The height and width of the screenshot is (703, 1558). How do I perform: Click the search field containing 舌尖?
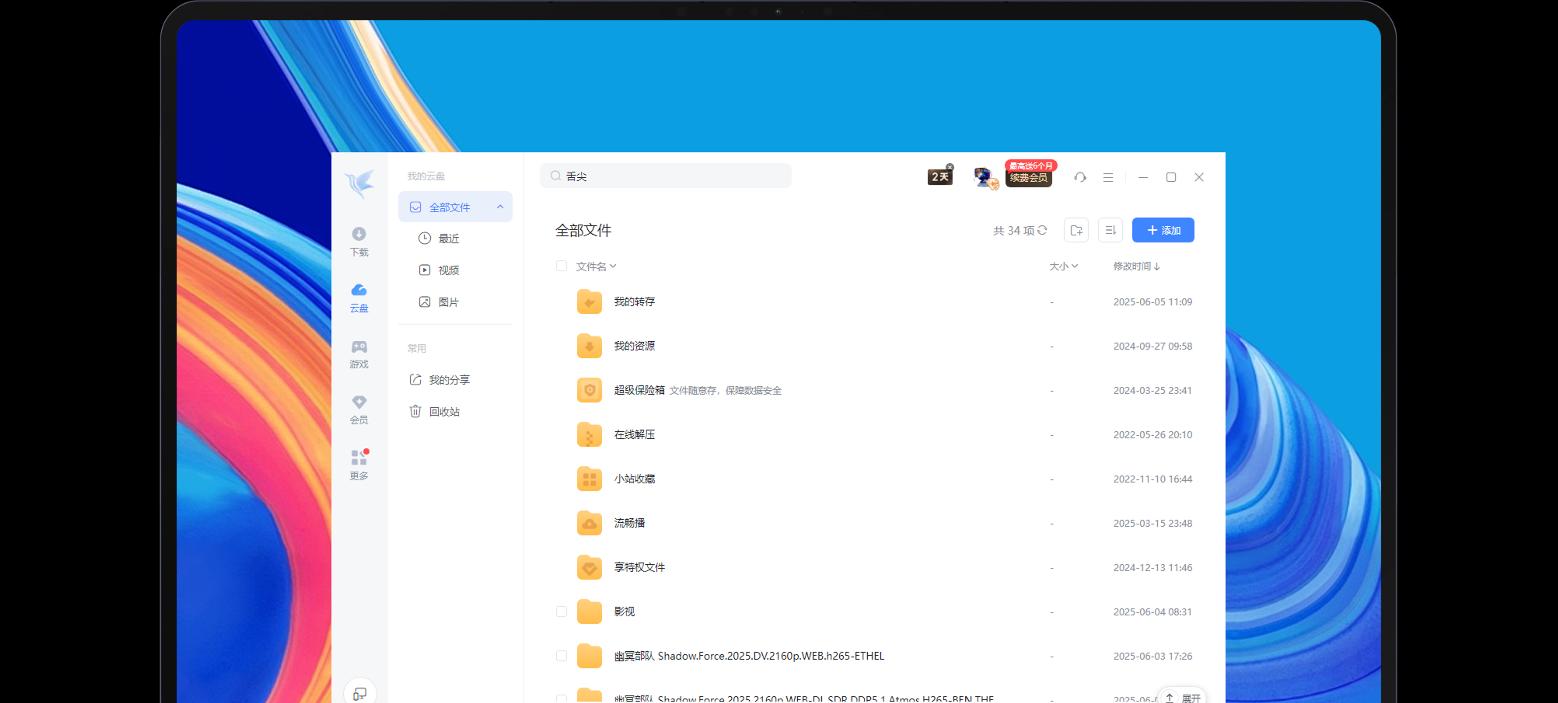666,176
